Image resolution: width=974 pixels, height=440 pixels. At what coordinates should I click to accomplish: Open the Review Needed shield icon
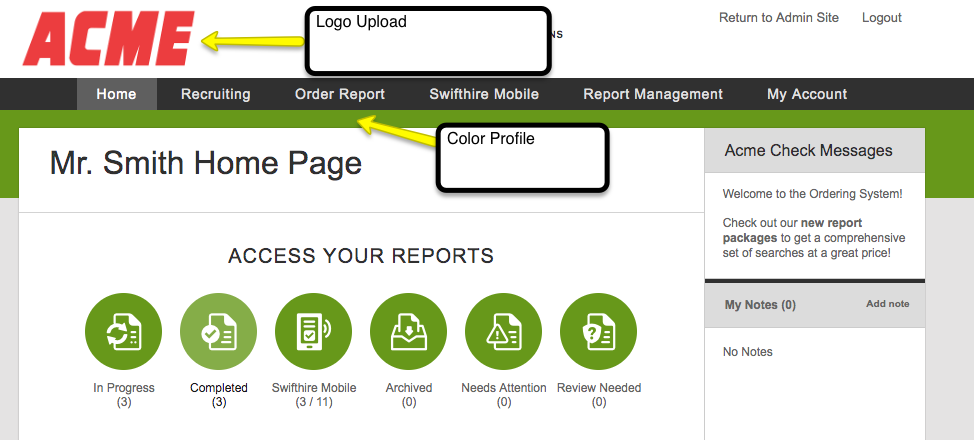tap(598, 332)
